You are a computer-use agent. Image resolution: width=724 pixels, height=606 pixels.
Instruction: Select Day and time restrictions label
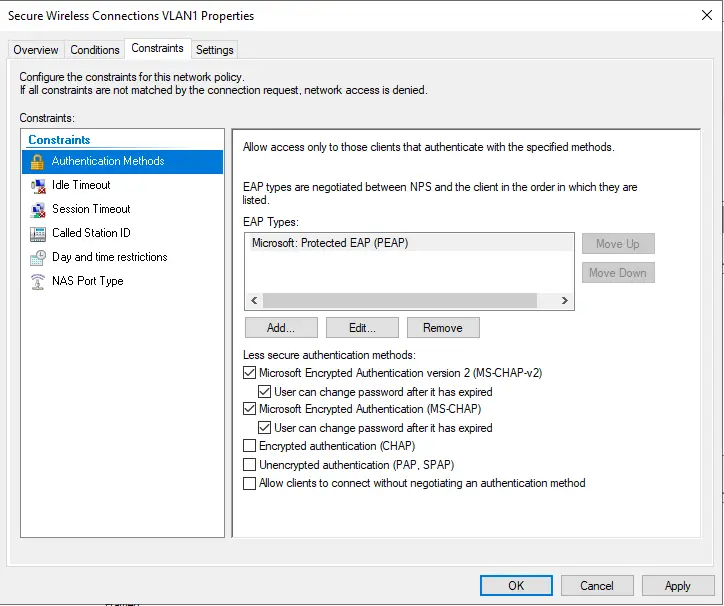click(x=109, y=257)
